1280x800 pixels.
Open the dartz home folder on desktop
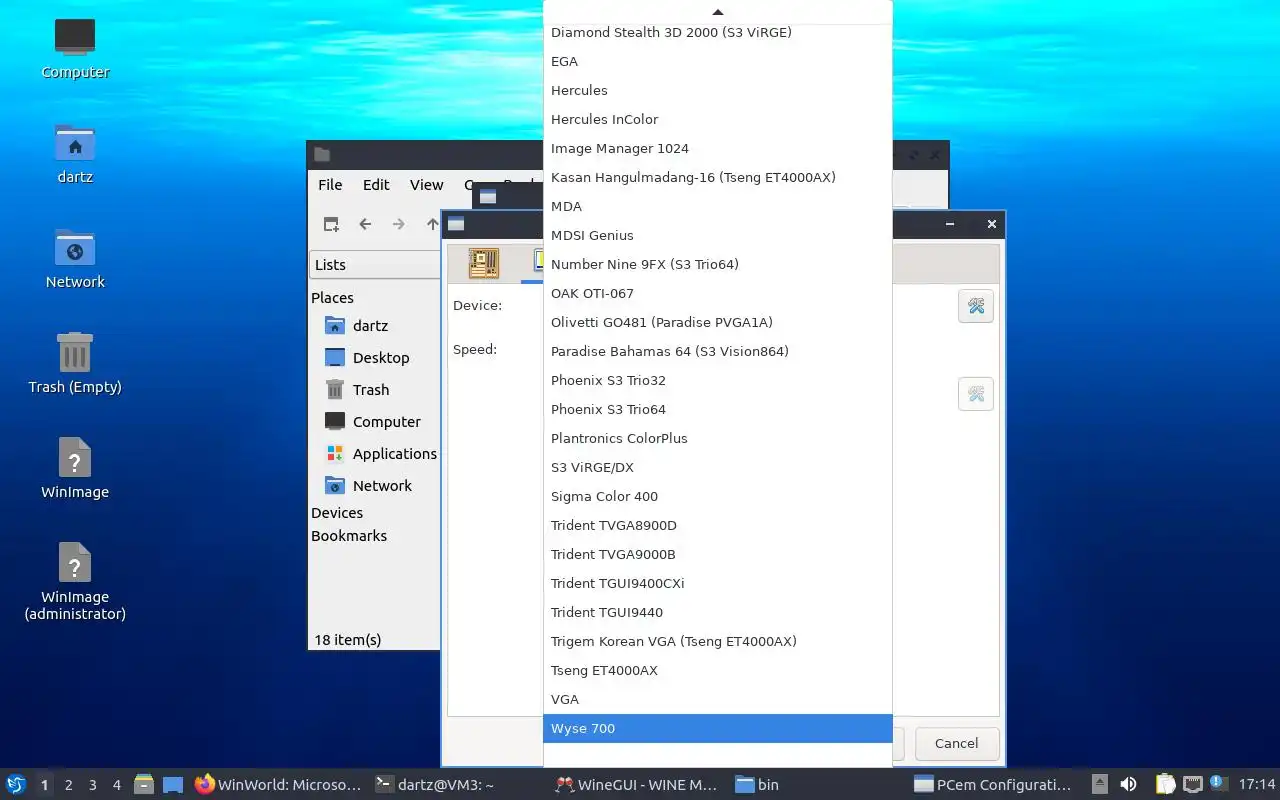(75, 154)
